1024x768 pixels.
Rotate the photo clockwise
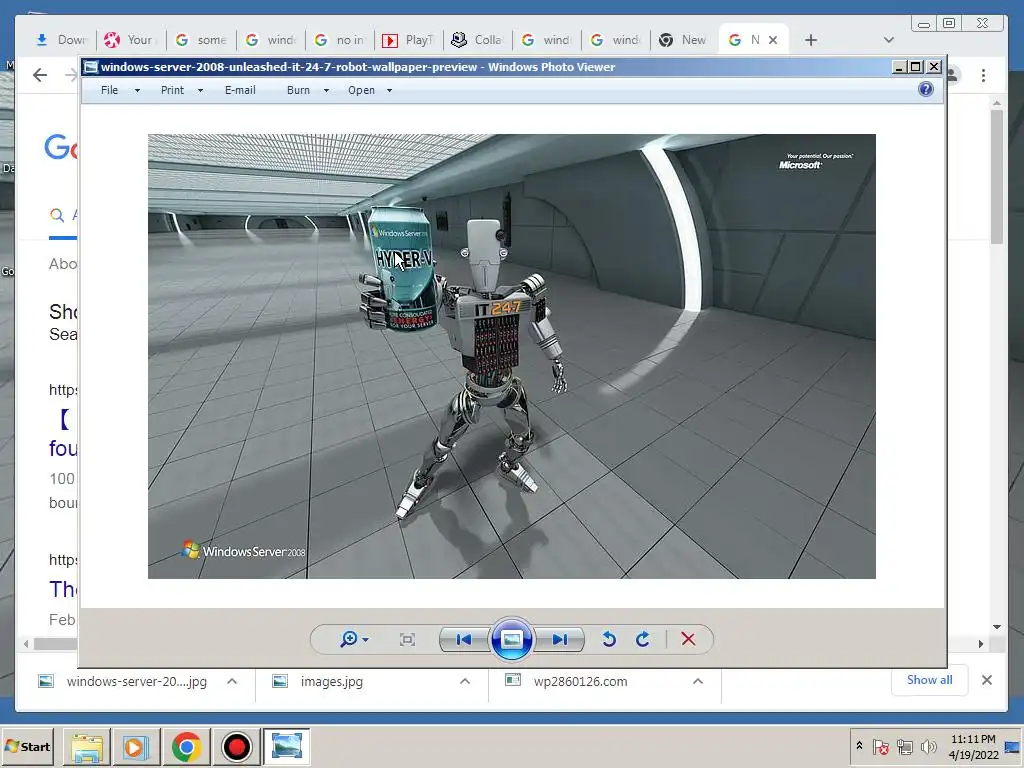tap(643, 639)
